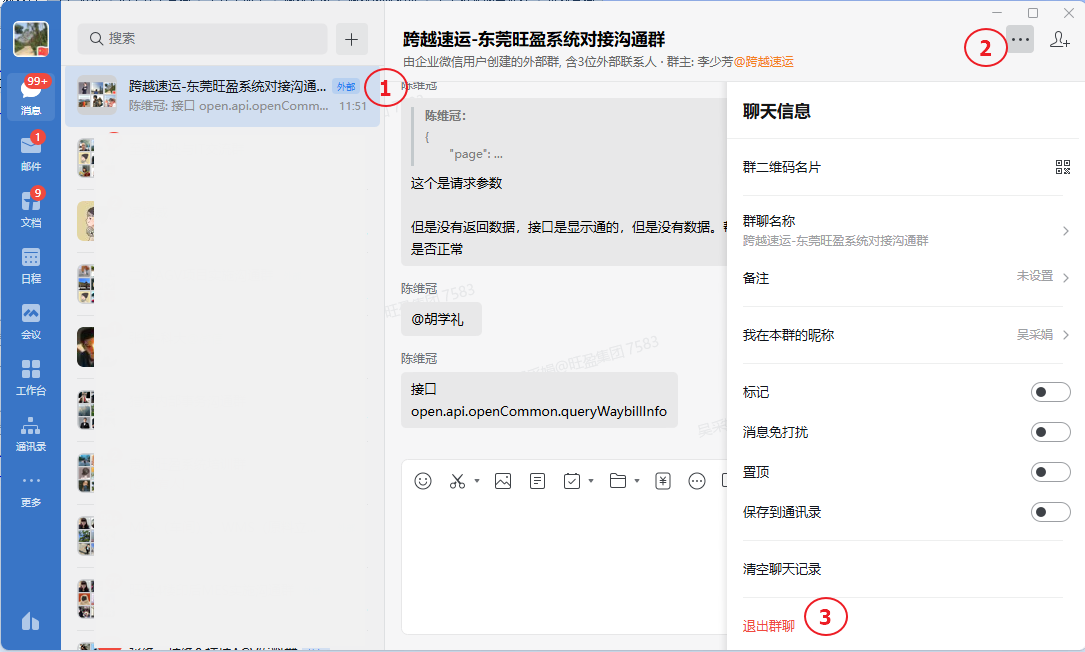
Task: Expand the 备注 chevron
Action: (1066, 278)
